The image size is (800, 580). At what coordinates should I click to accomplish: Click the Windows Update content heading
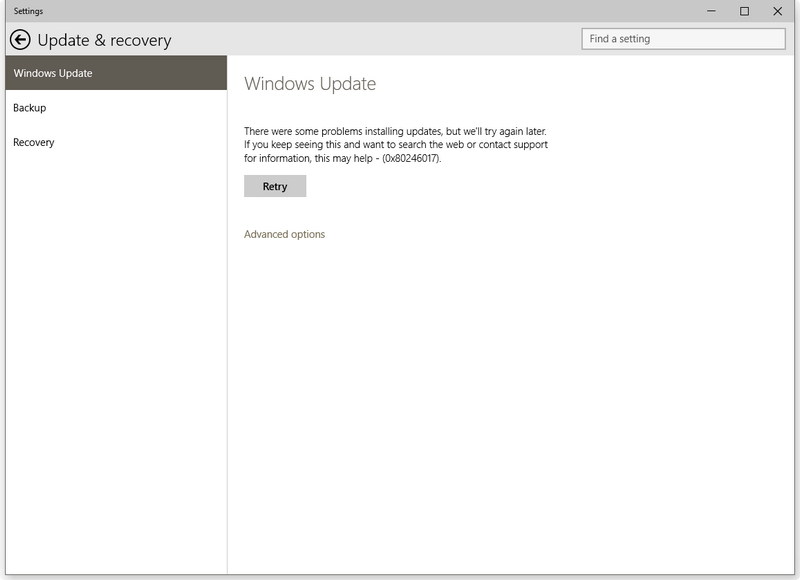(x=310, y=84)
